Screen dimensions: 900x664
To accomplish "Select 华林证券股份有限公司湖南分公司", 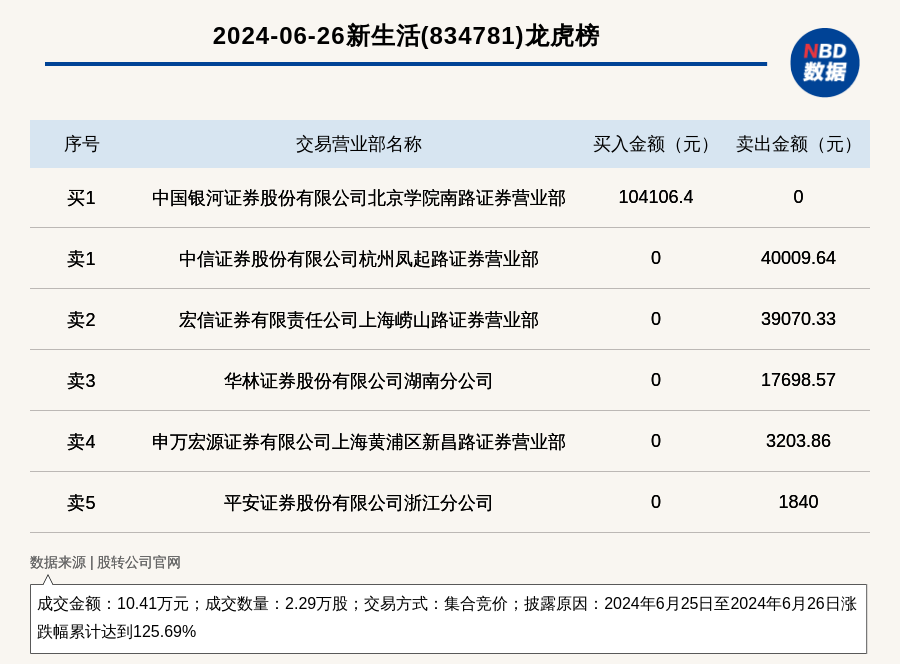I will [x=359, y=380].
